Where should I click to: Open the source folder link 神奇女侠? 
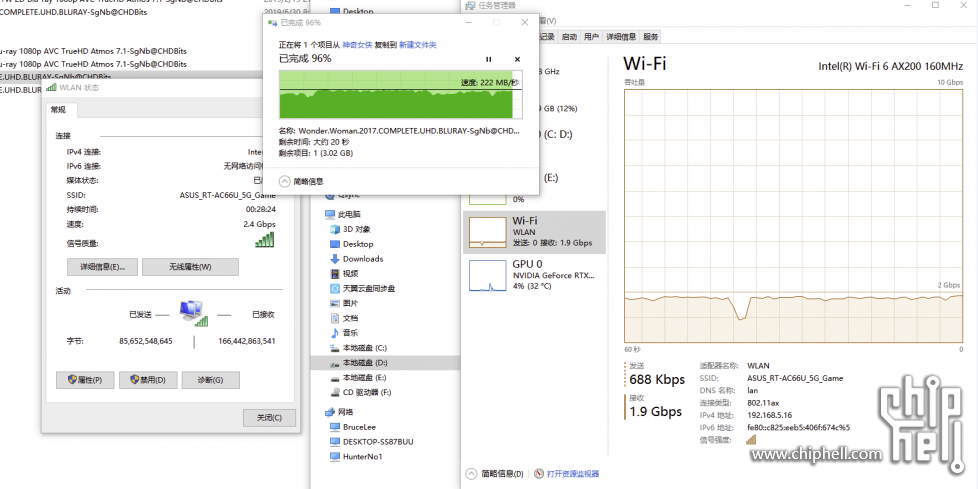[x=357, y=45]
